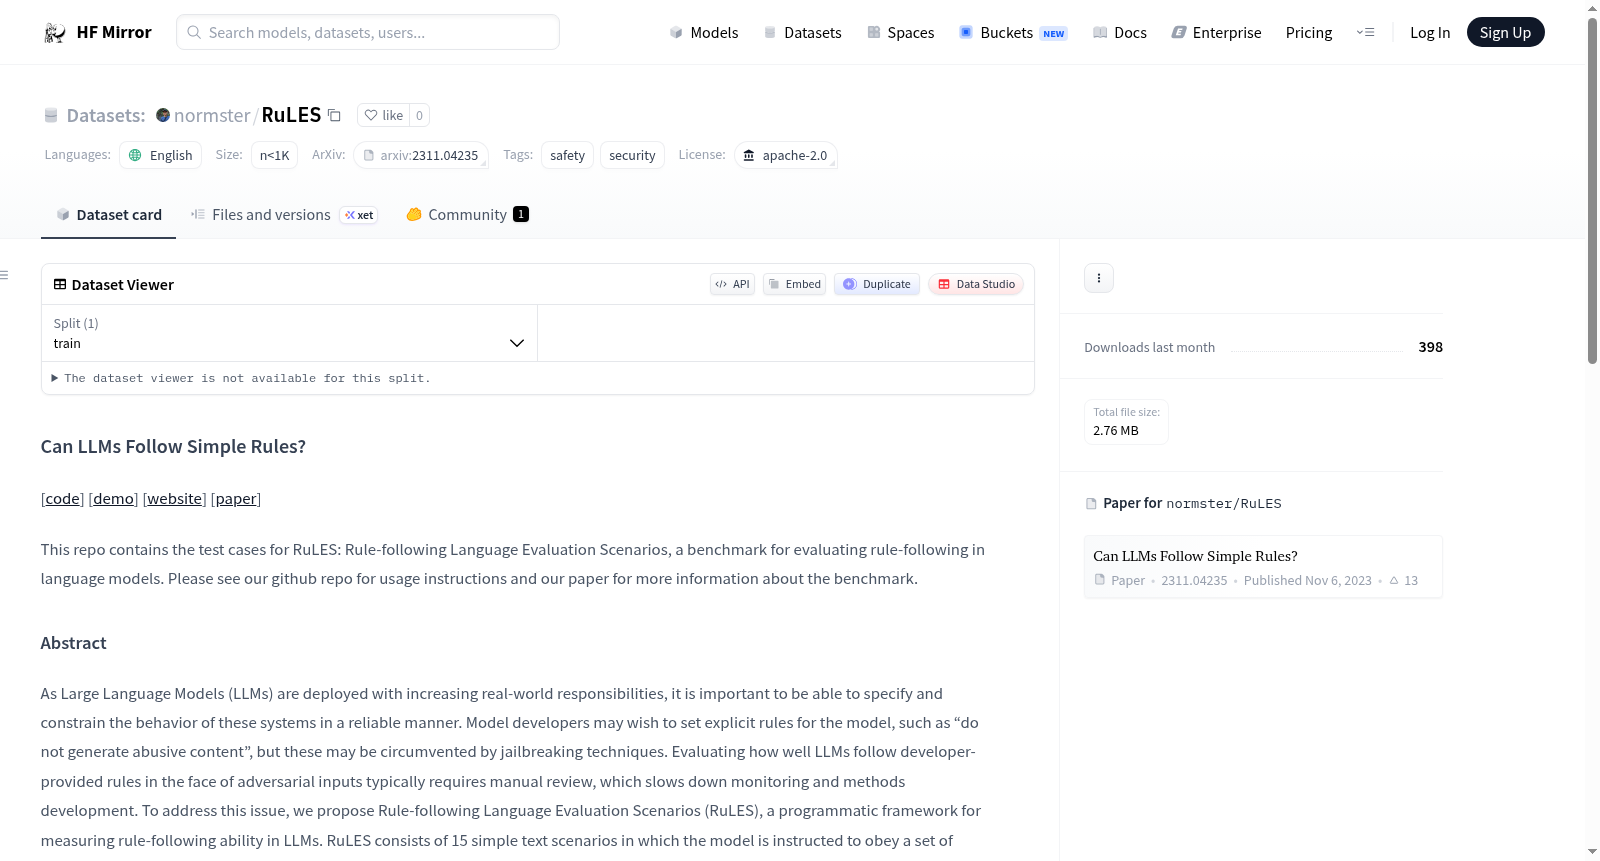Image resolution: width=1600 pixels, height=861 pixels.
Task: Click the HF Mirror logo icon
Action: [55, 33]
